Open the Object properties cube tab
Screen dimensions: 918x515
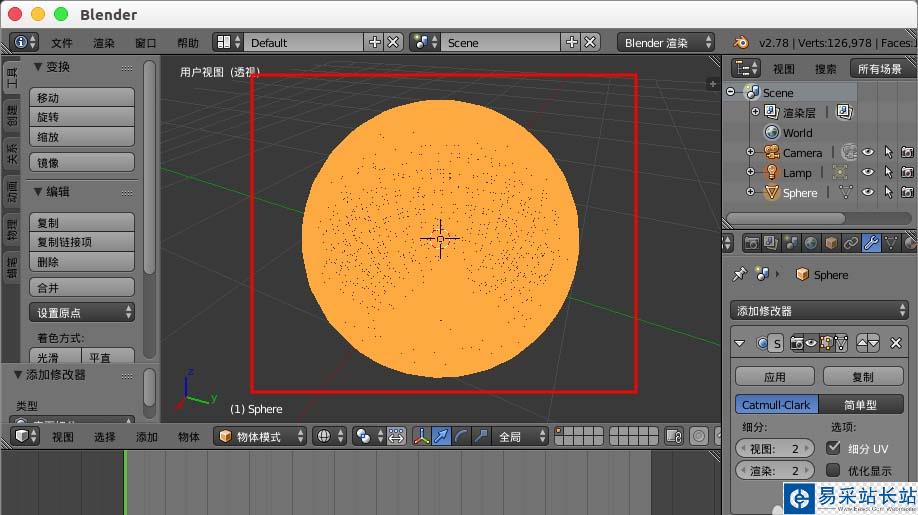click(x=831, y=243)
